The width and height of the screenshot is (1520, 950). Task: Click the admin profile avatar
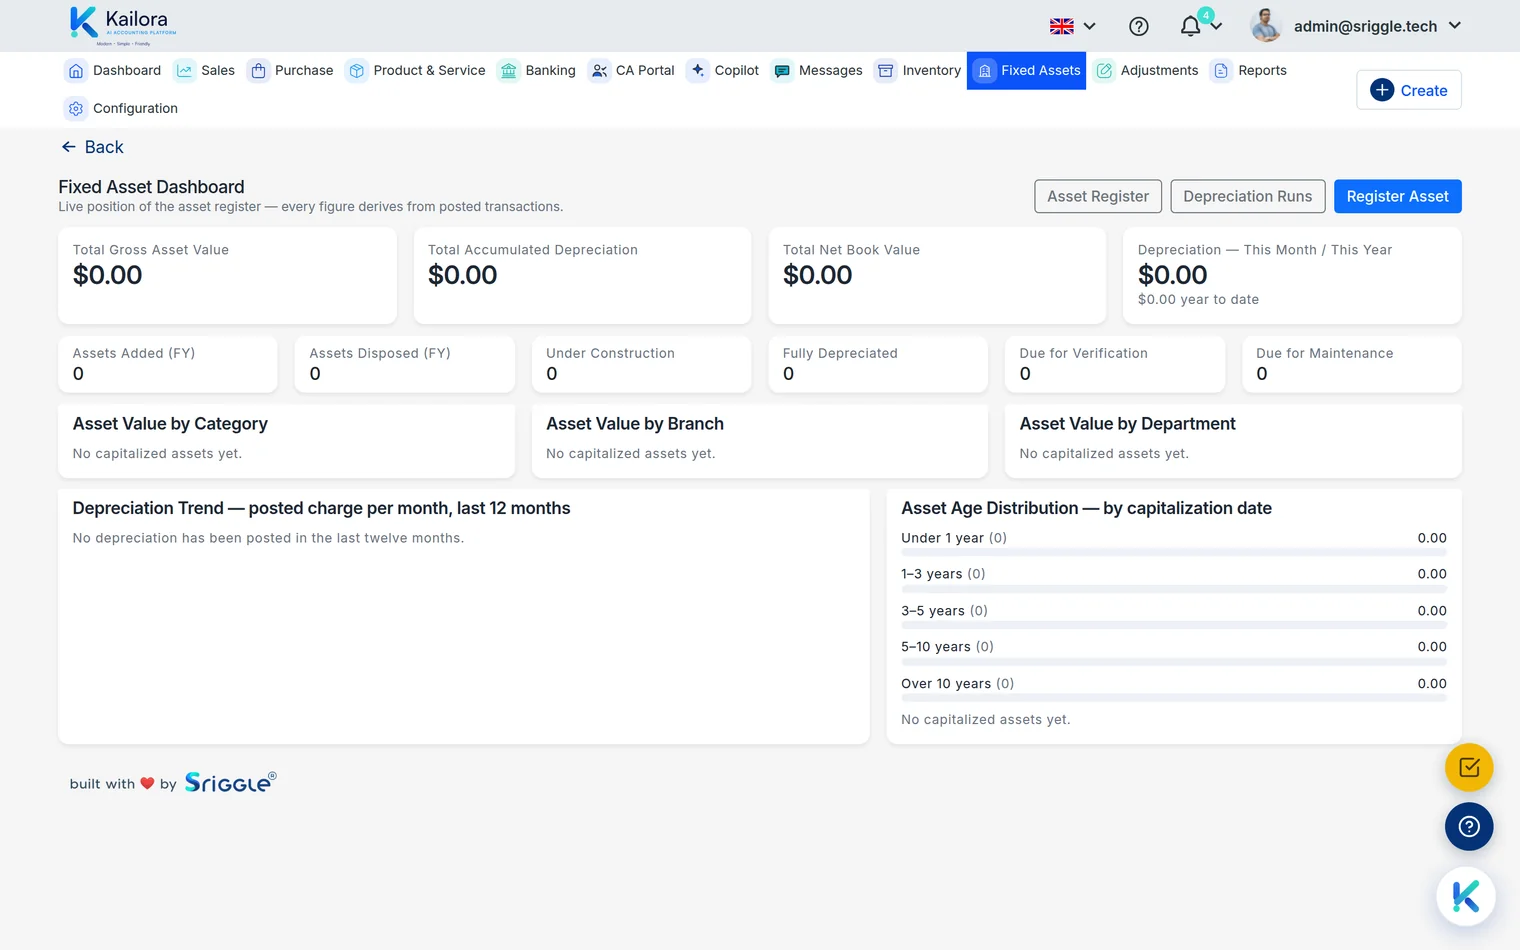pyautogui.click(x=1266, y=26)
